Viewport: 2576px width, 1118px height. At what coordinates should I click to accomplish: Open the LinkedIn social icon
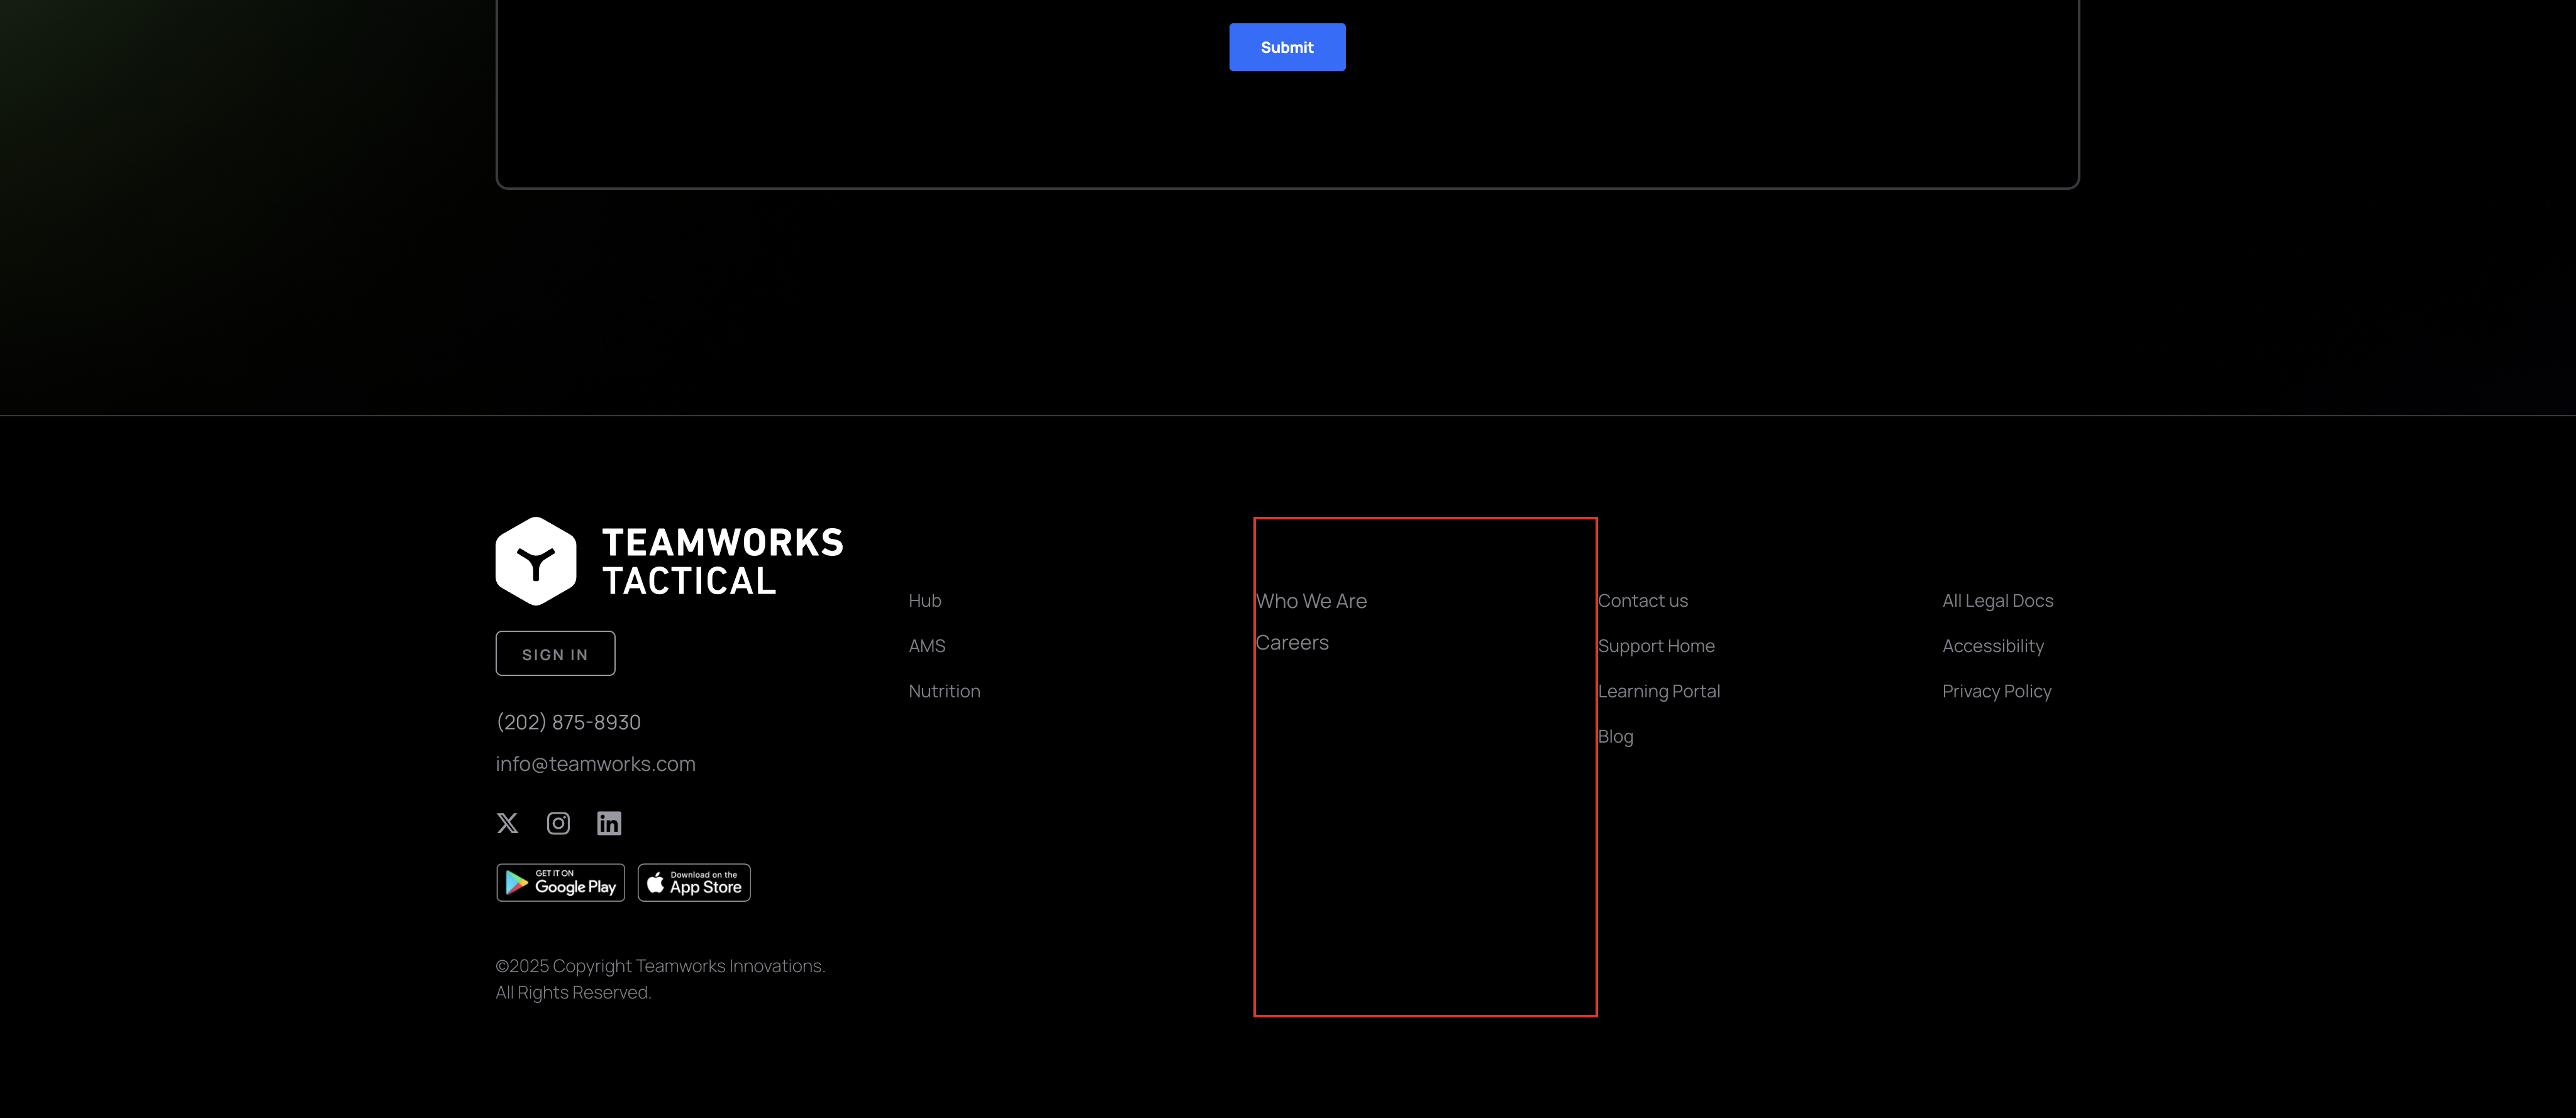click(609, 823)
